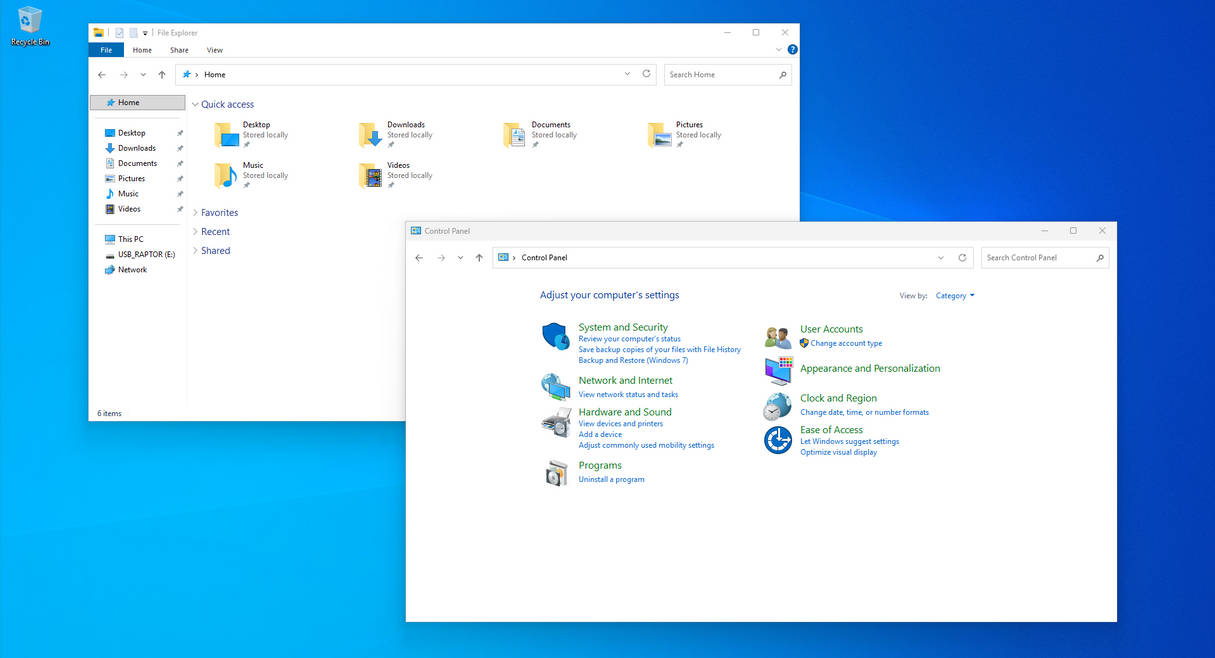Open Control Panel address bar history dropdown
The image size is (1215, 658).
pos(940,258)
